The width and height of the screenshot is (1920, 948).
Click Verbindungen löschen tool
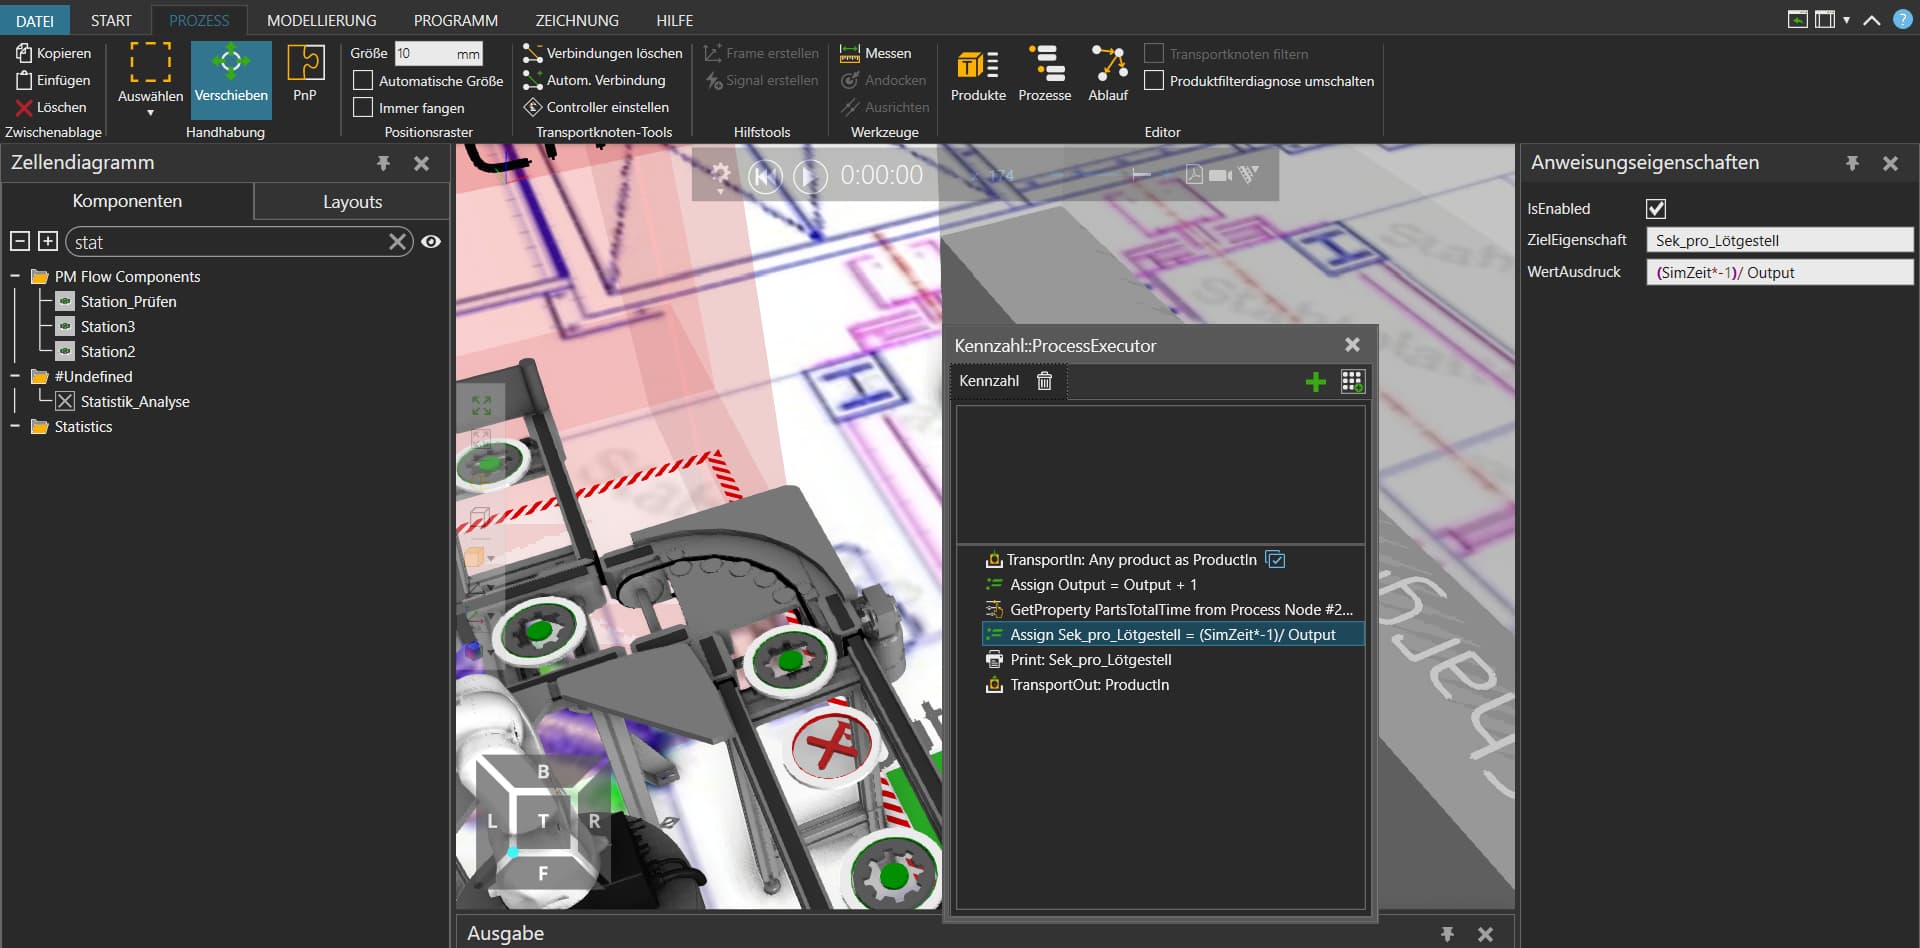coord(603,53)
